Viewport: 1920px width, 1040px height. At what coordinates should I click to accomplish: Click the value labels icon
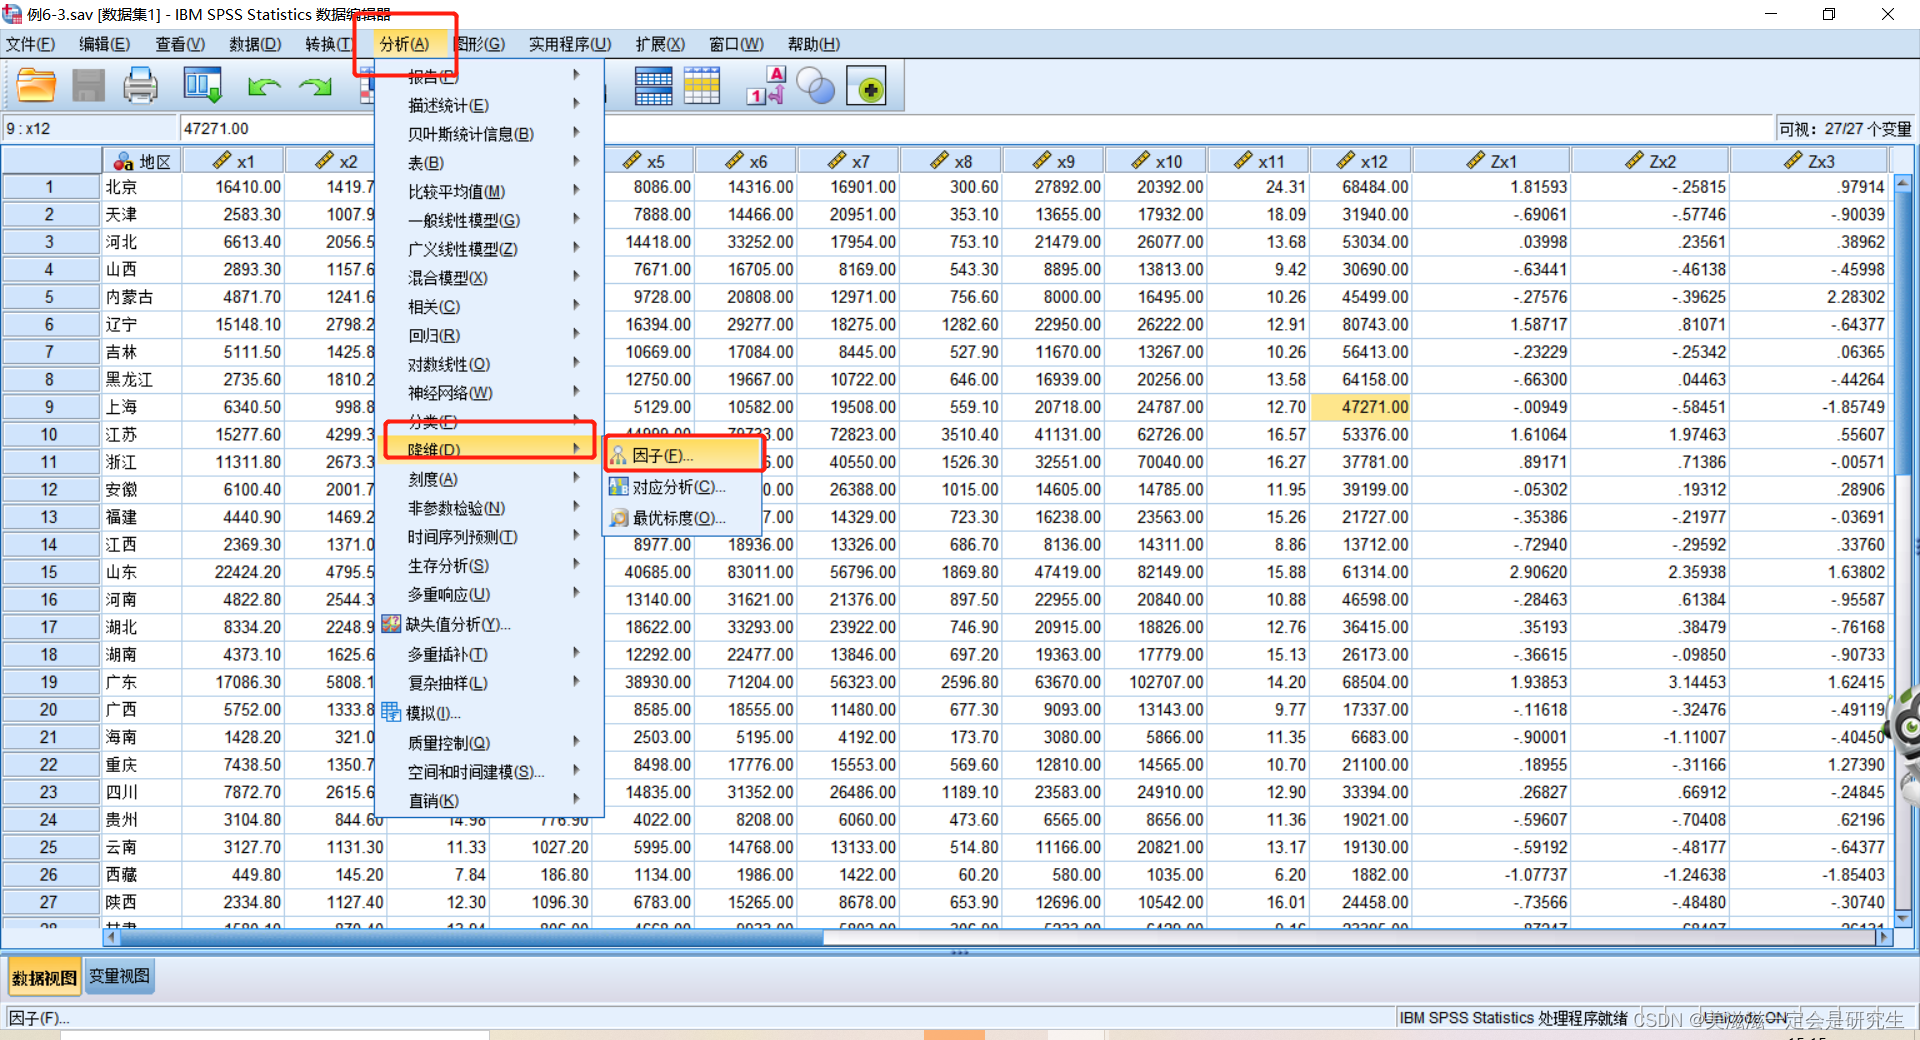[x=767, y=86]
